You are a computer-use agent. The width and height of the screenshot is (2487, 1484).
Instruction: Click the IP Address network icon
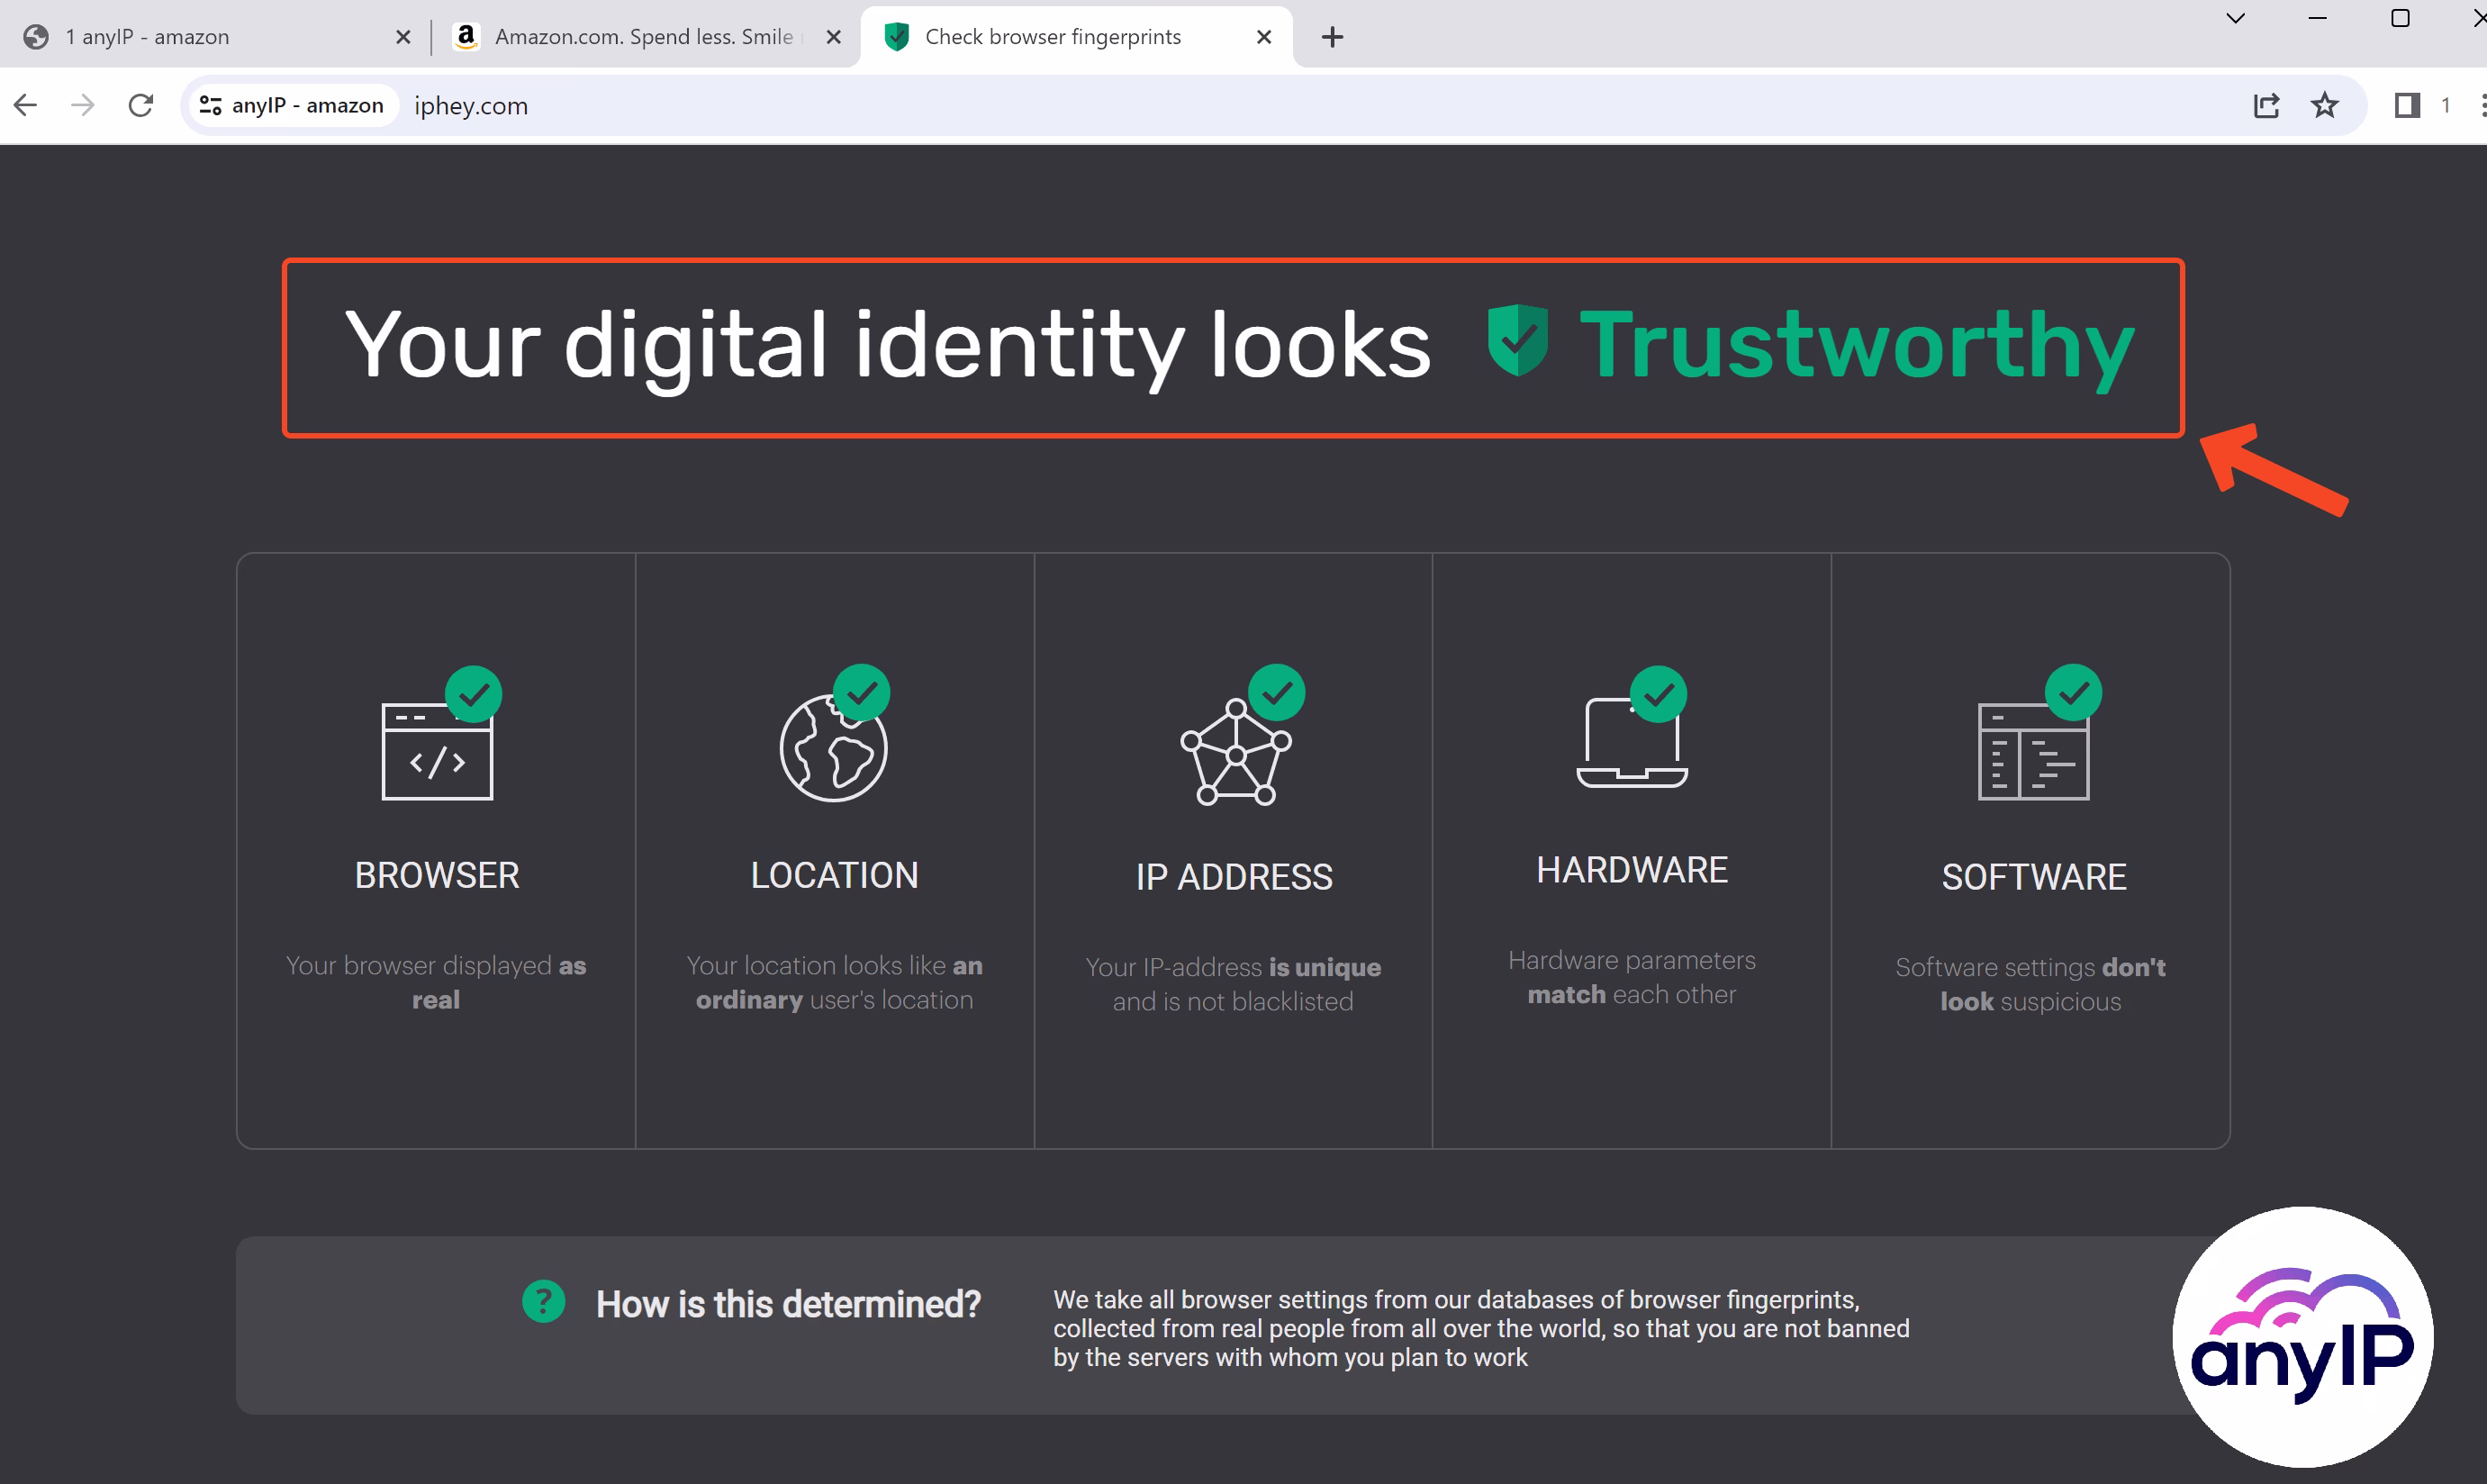pyautogui.click(x=1235, y=752)
